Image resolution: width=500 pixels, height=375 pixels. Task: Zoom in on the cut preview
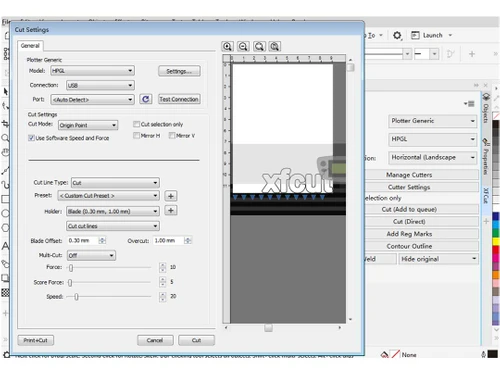pyautogui.click(x=227, y=46)
